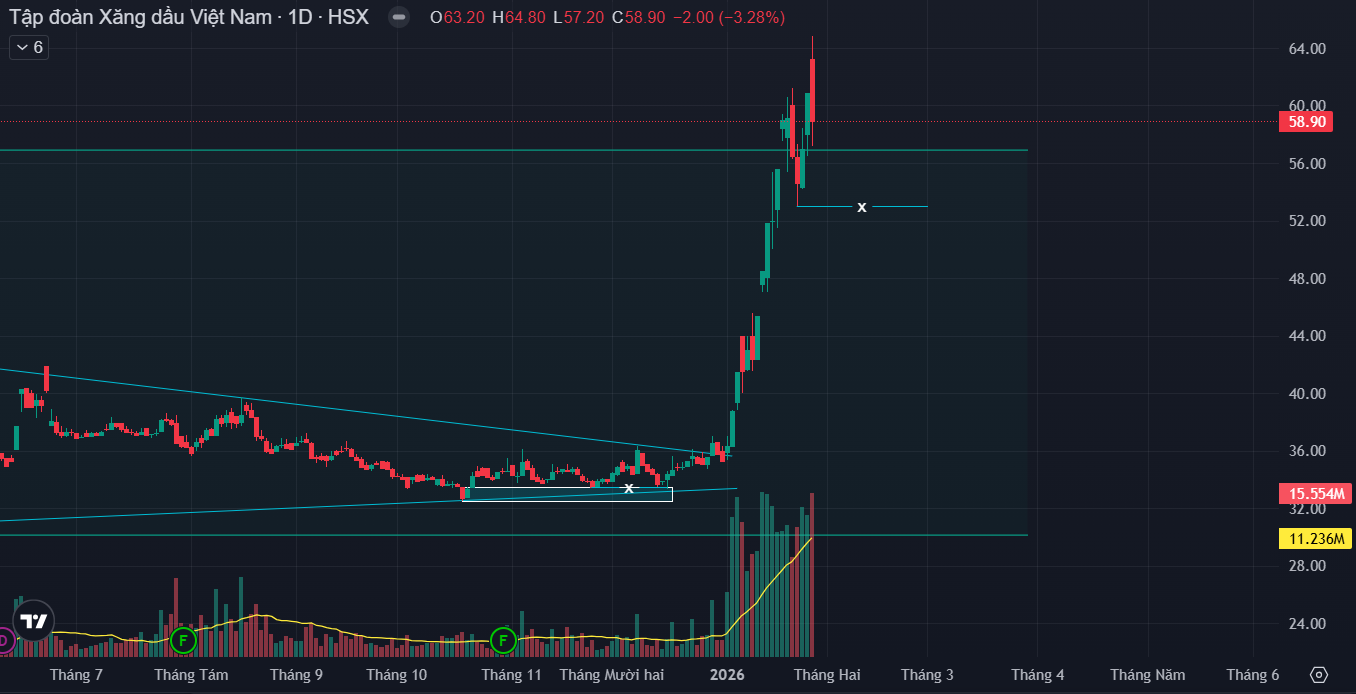Image resolution: width=1356 pixels, height=694 pixels.
Task: Click the Tháng 9 time axis label
Action: pos(296,675)
